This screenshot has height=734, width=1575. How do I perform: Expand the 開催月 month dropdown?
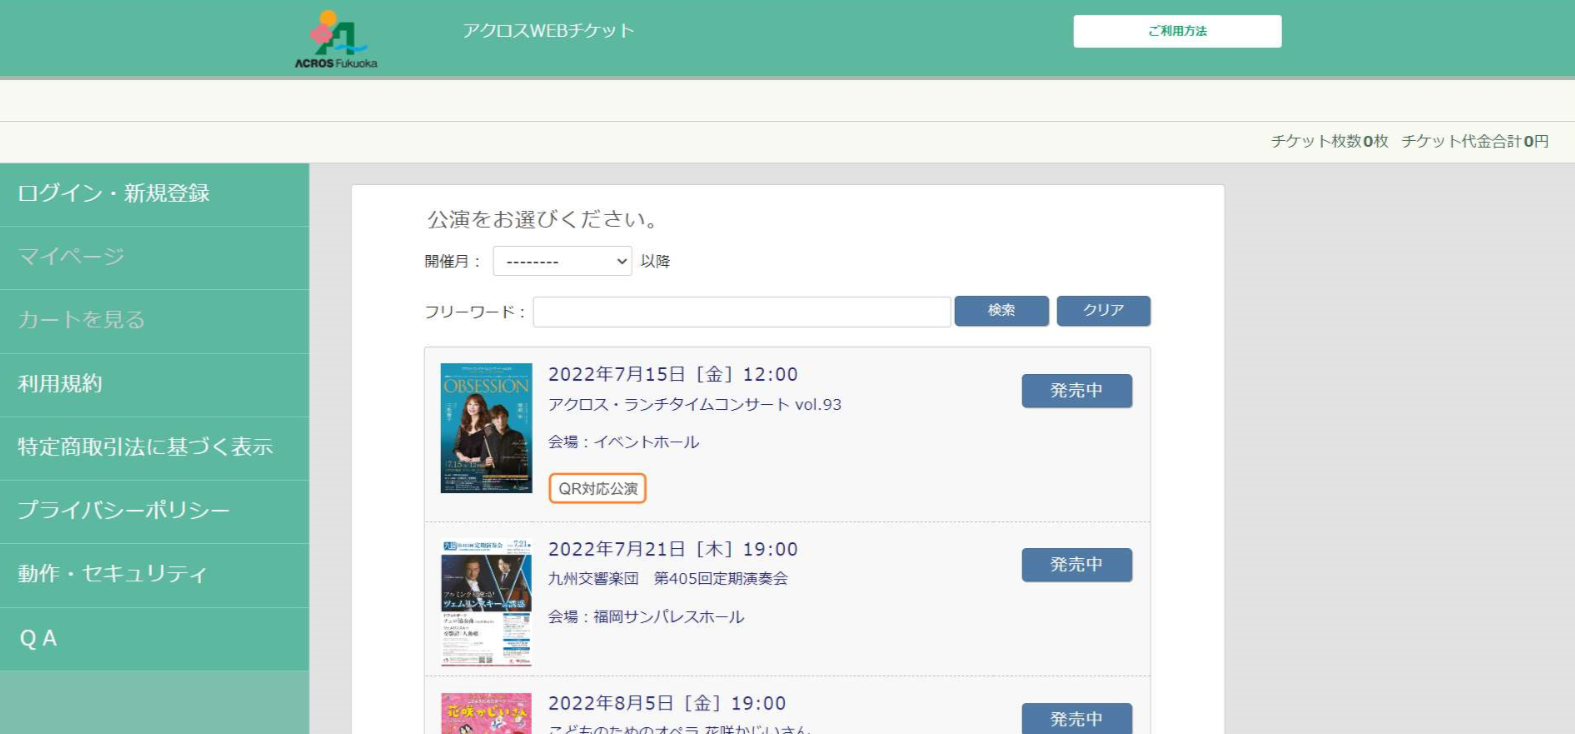562,261
